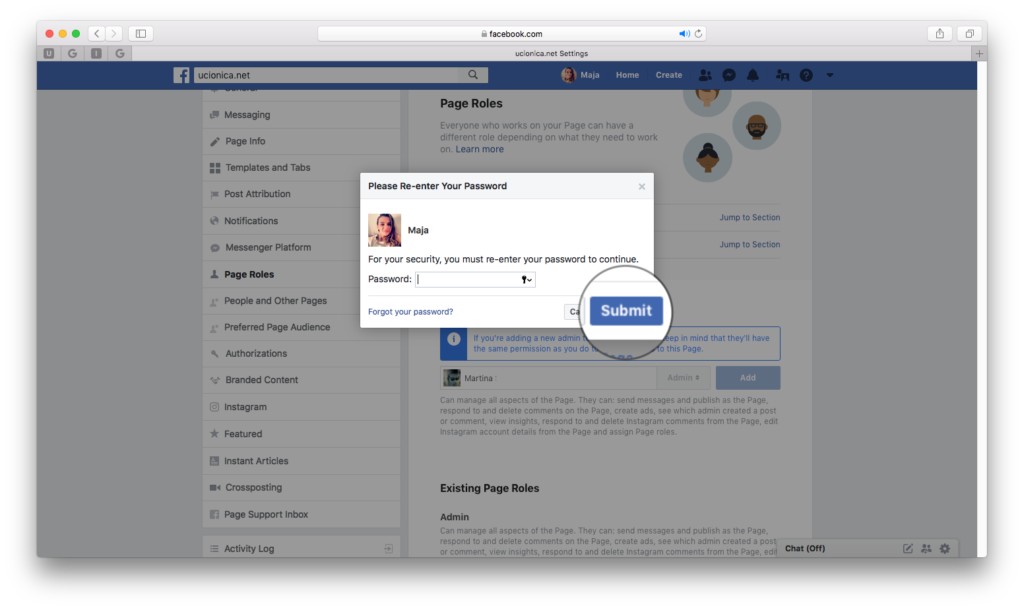Expand the account menu arrow
Image resolution: width=1024 pixels, height=610 pixels.
point(829,75)
